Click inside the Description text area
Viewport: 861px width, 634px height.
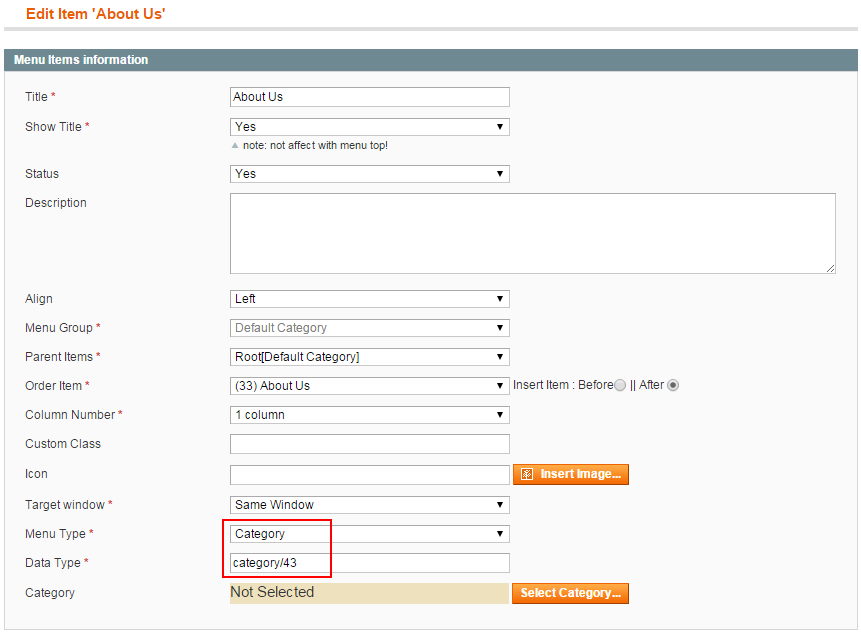533,233
